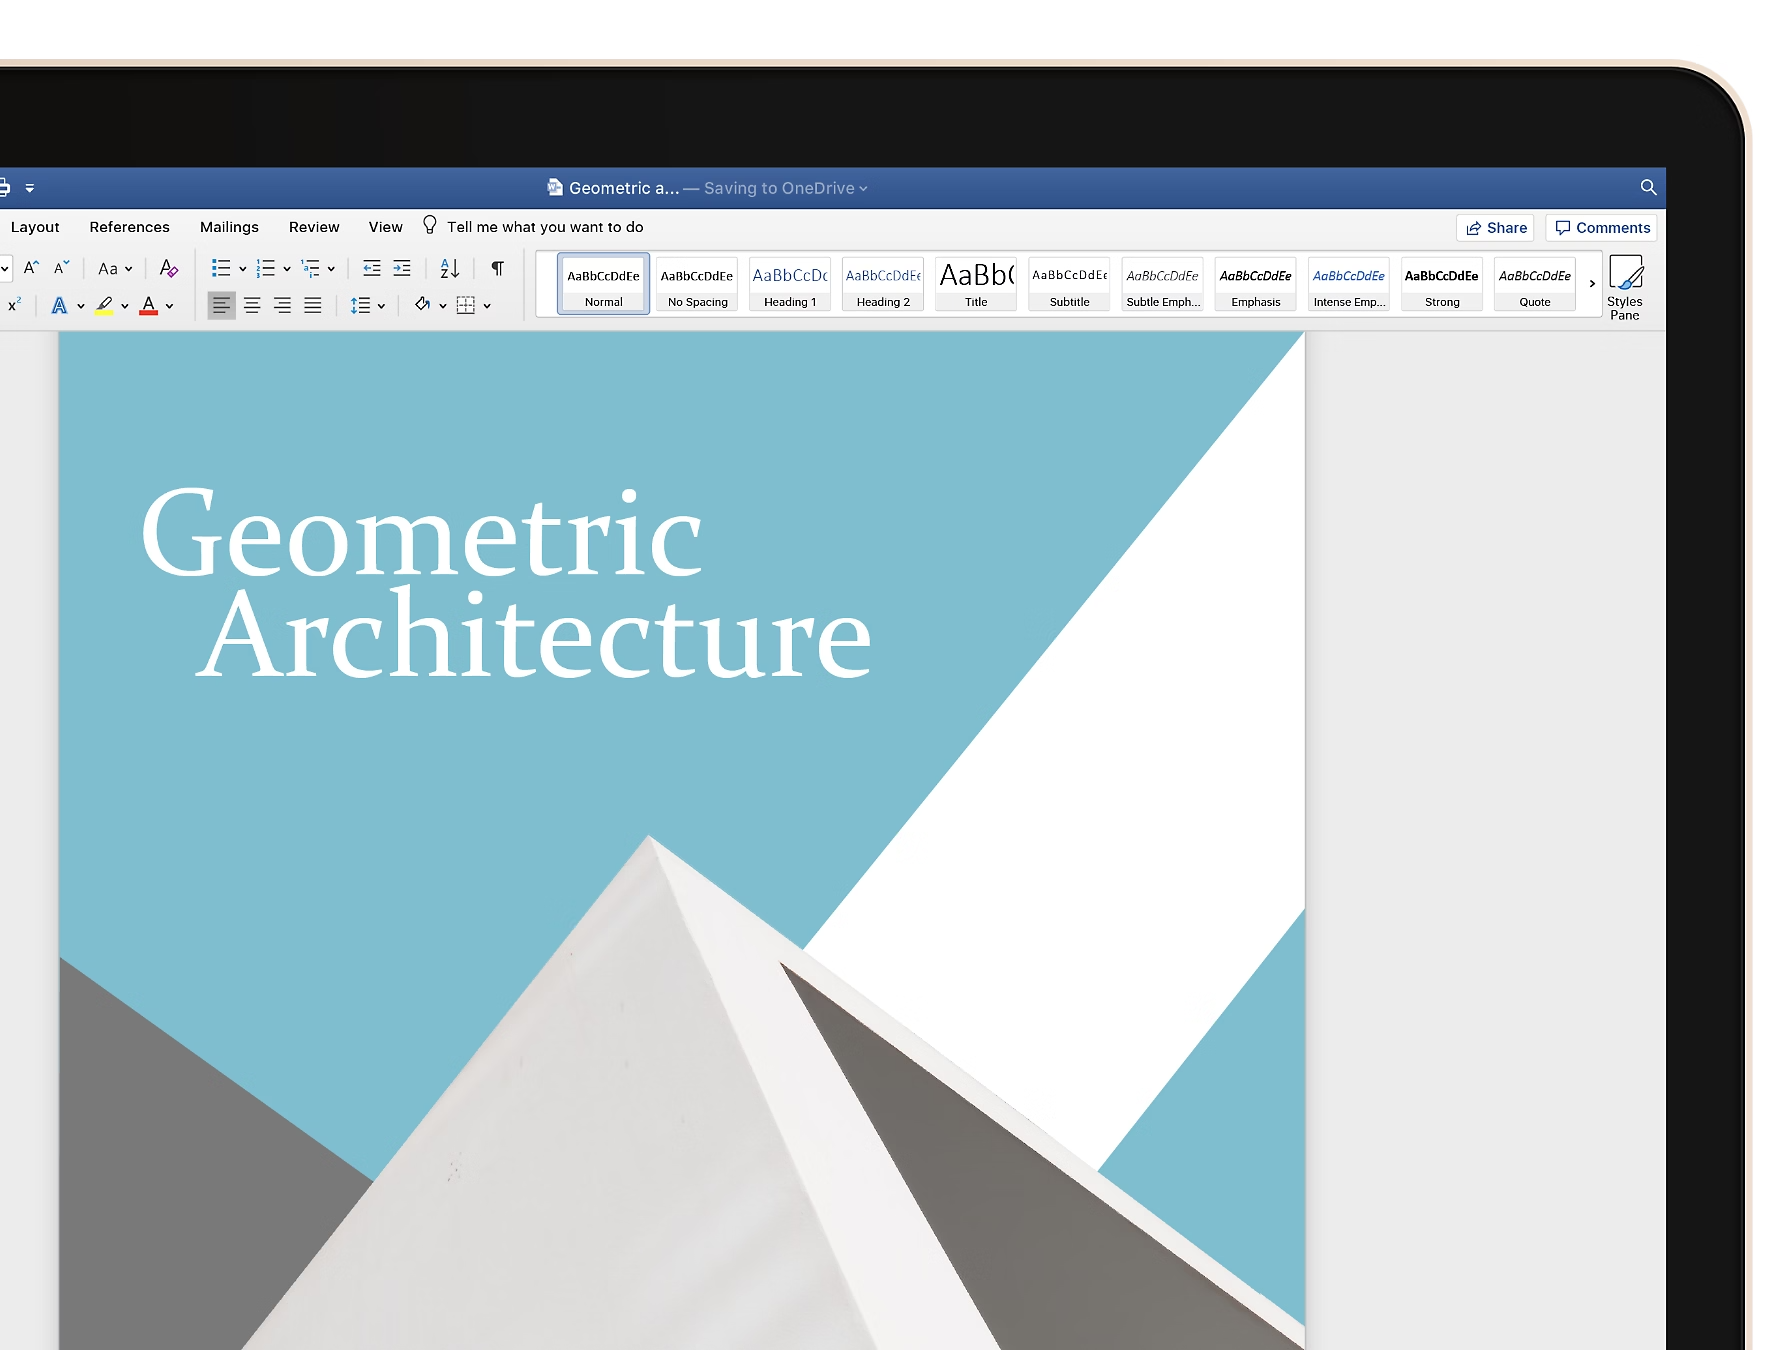Click the Decrease Indent icon
This screenshot has width=1768, height=1350.
point(371,268)
